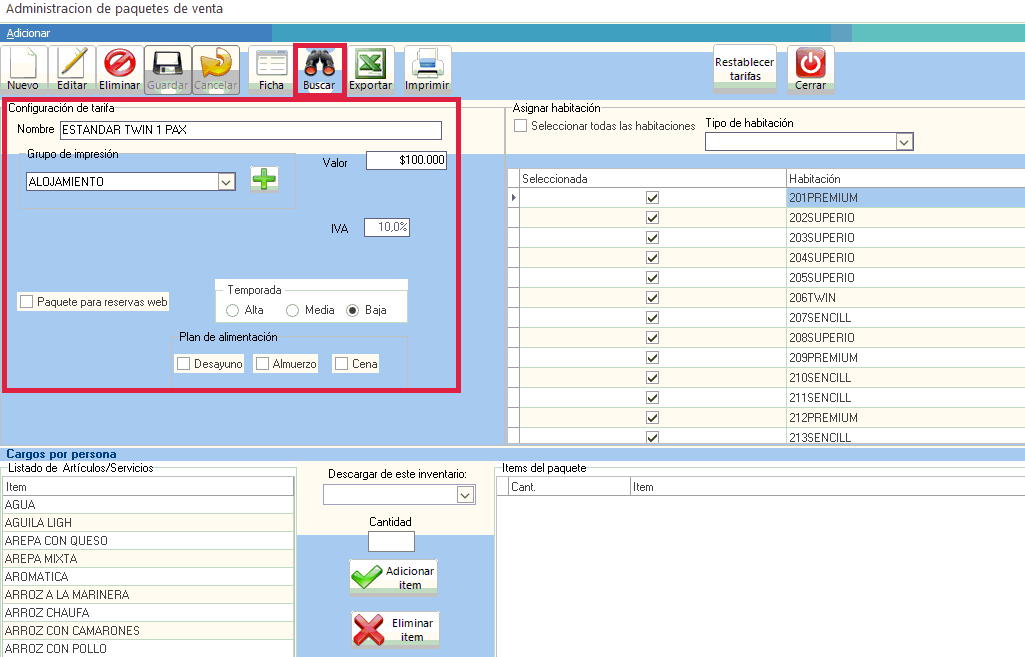Add new print group with green plus
The height and width of the screenshot is (657, 1025).
(x=264, y=179)
